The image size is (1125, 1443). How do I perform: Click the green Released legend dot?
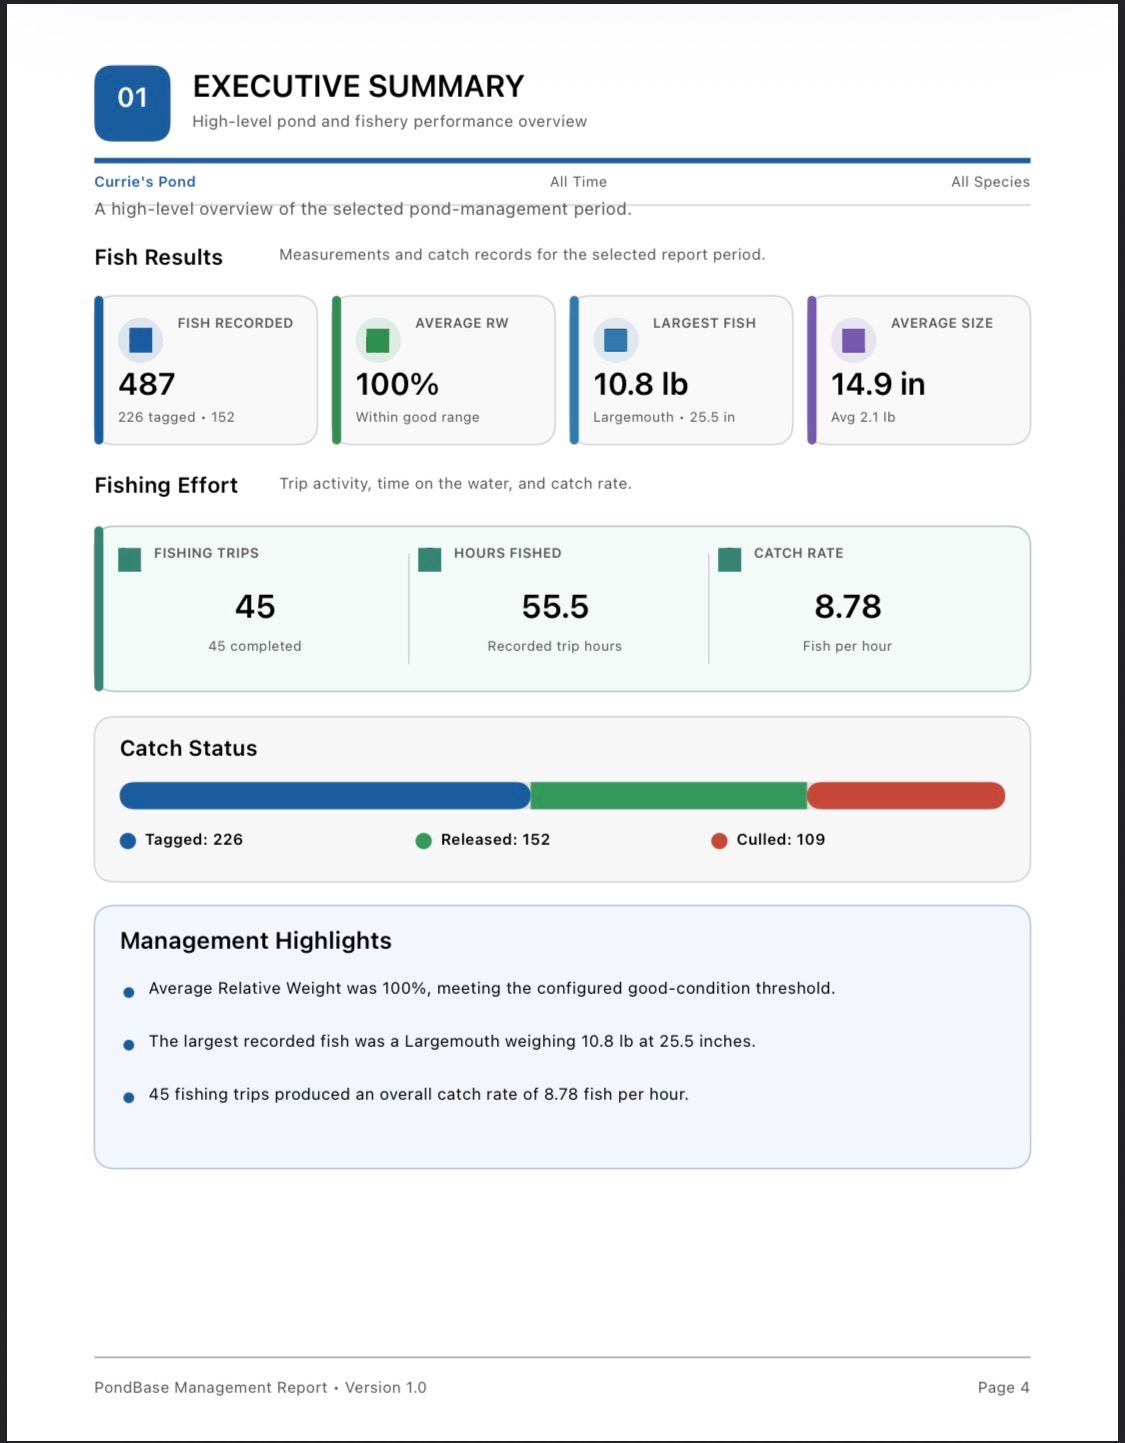click(x=423, y=841)
